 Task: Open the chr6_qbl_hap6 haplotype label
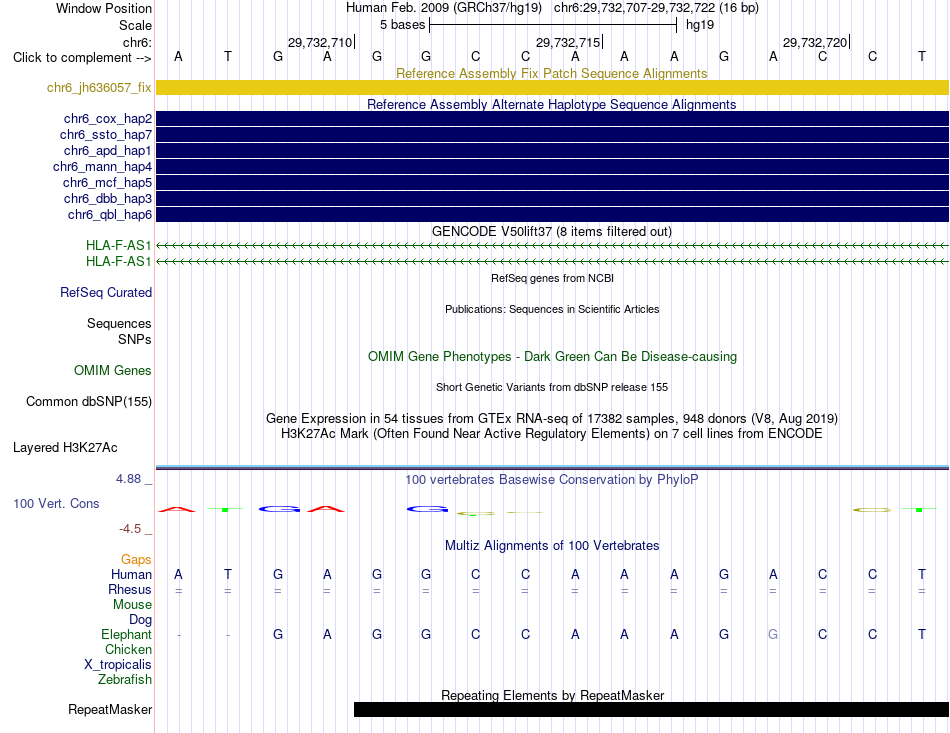tap(110, 214)
